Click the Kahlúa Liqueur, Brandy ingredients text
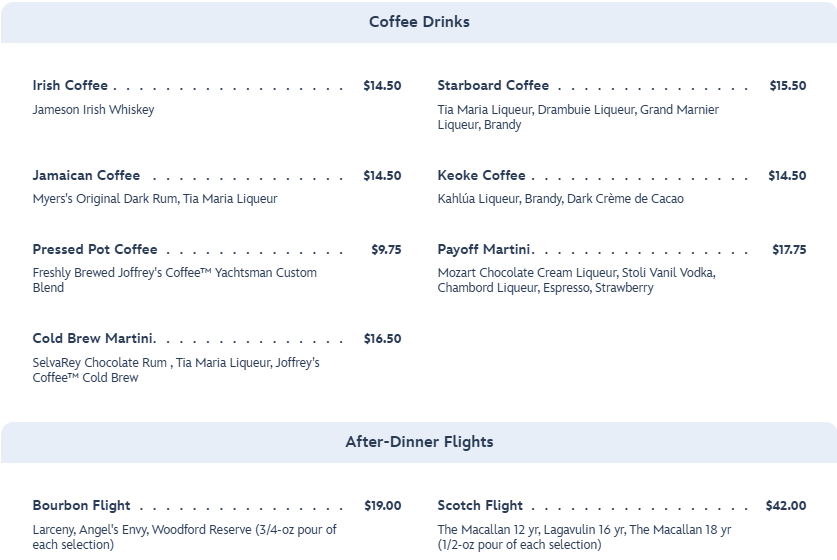The width and height of the screenshot is (837, 560). tap(560, 199)
